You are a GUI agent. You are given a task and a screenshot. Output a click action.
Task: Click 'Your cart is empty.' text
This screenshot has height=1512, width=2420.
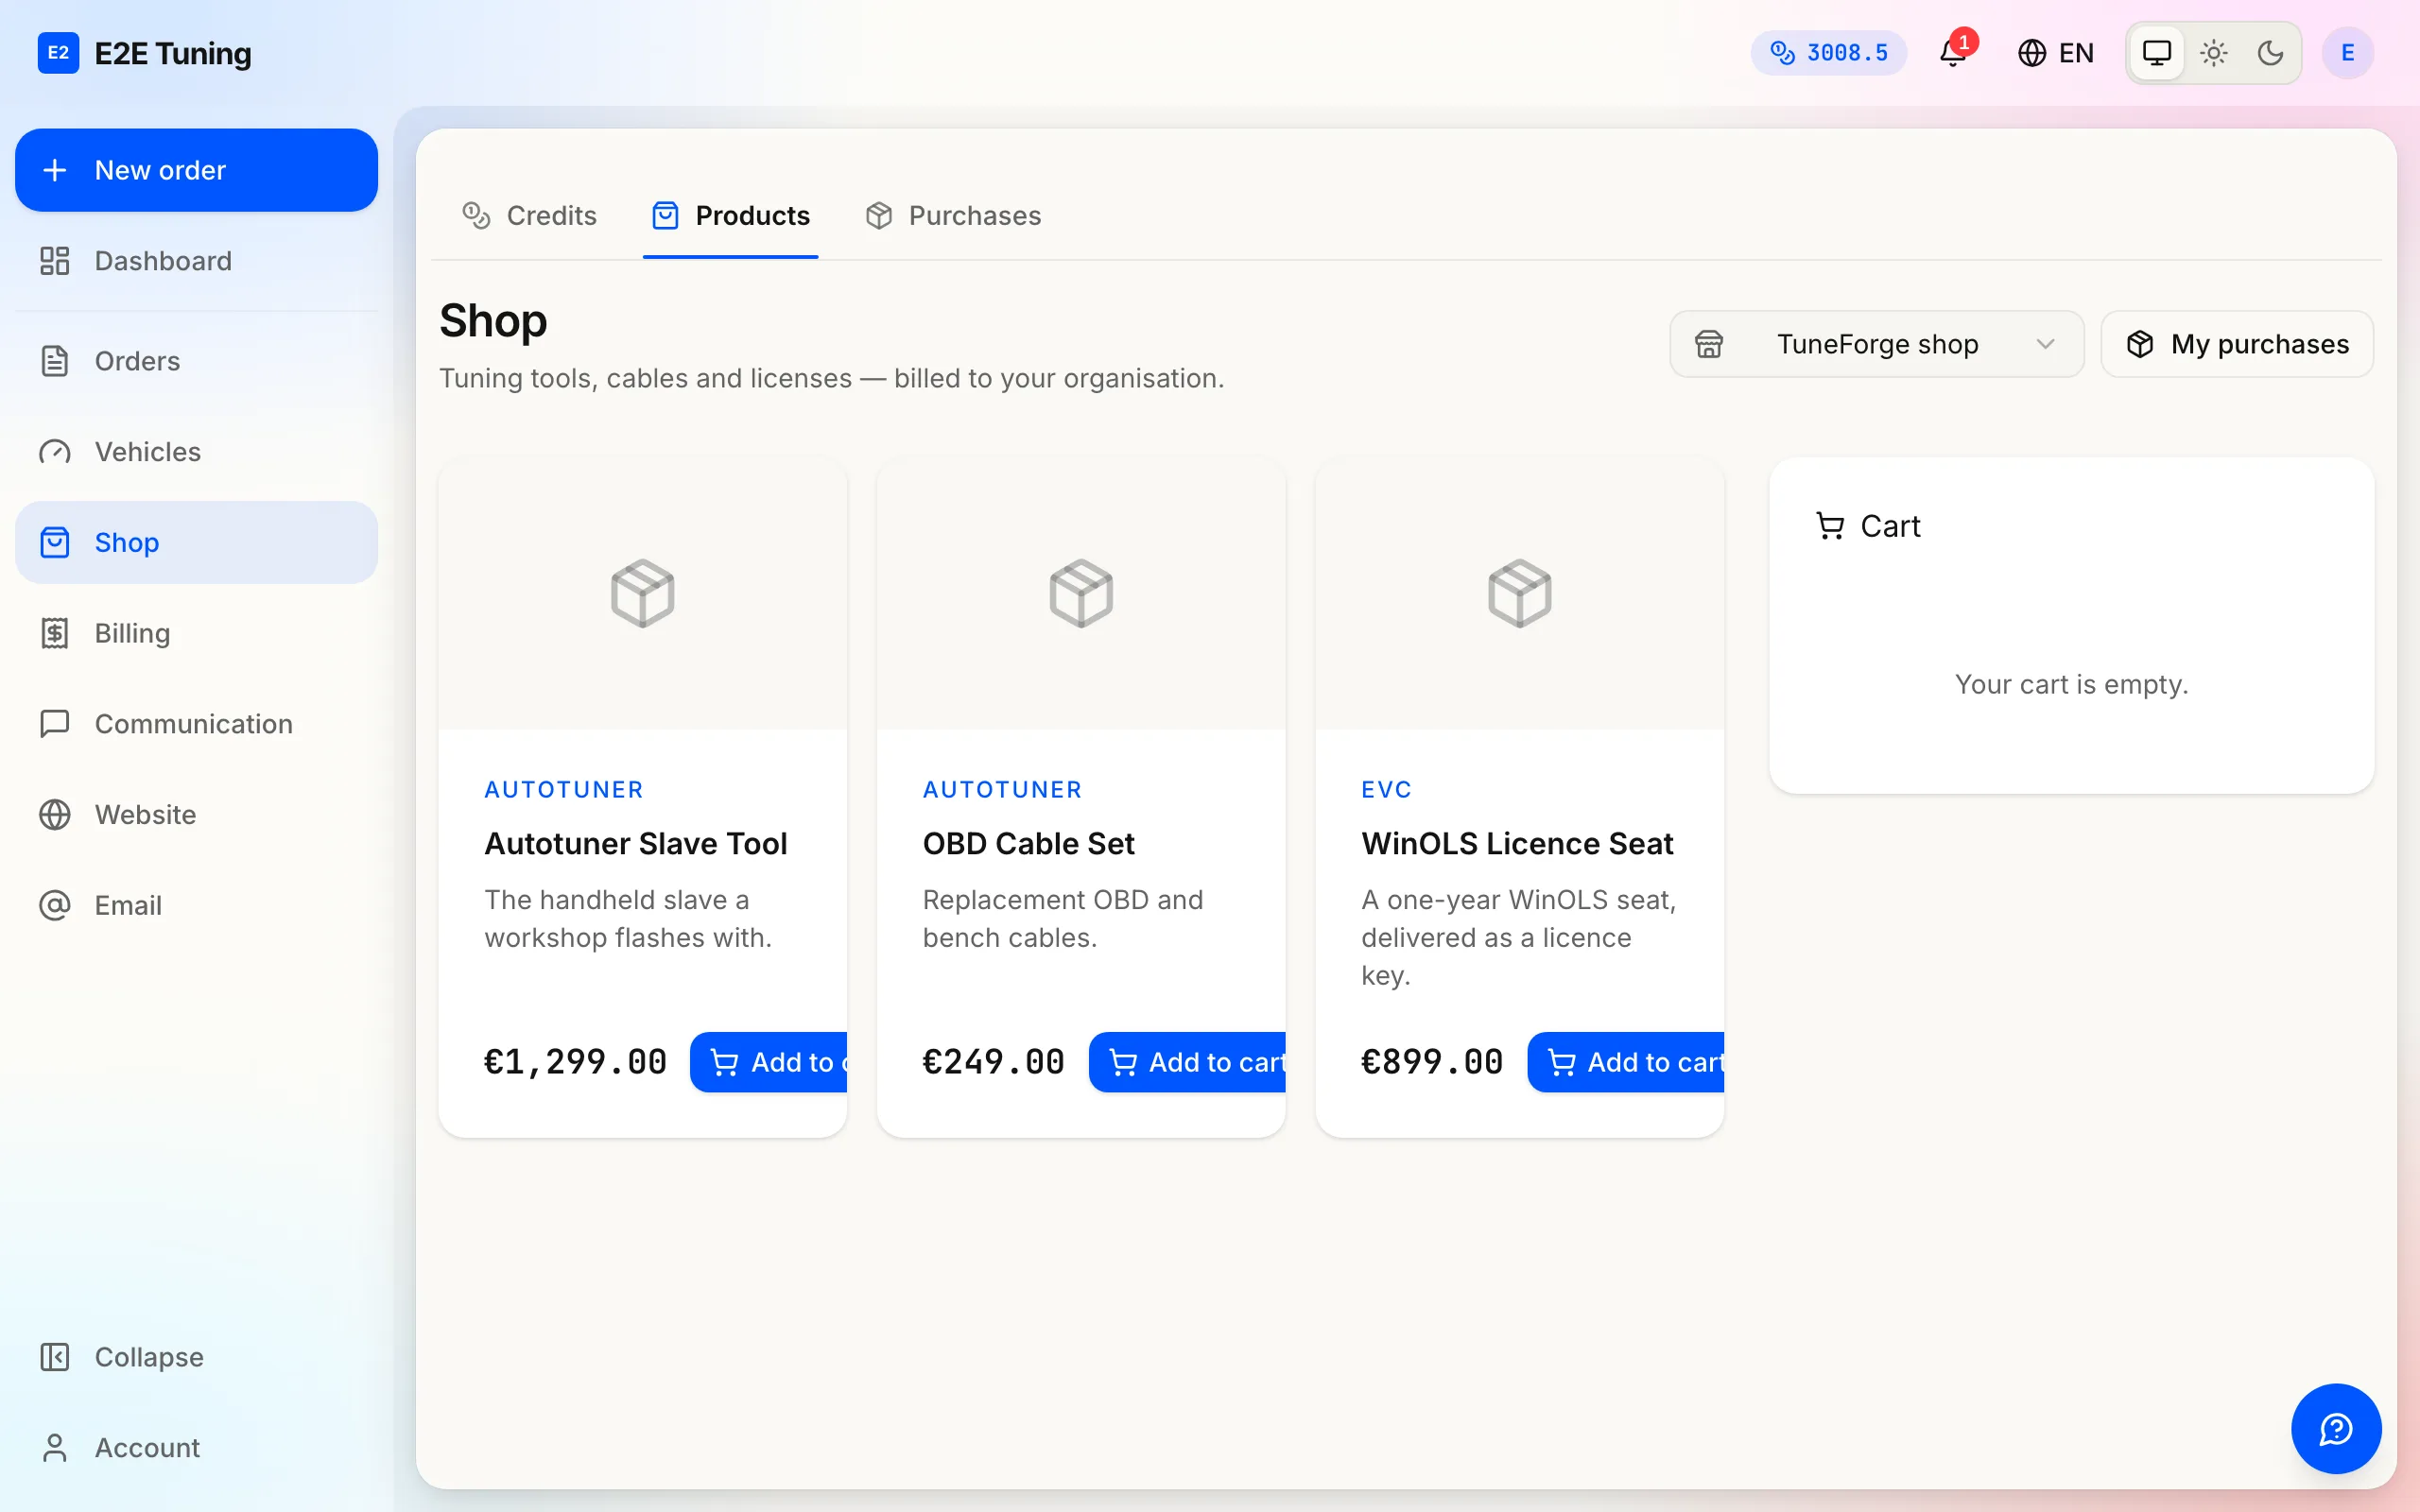(x=2072, y=684)
